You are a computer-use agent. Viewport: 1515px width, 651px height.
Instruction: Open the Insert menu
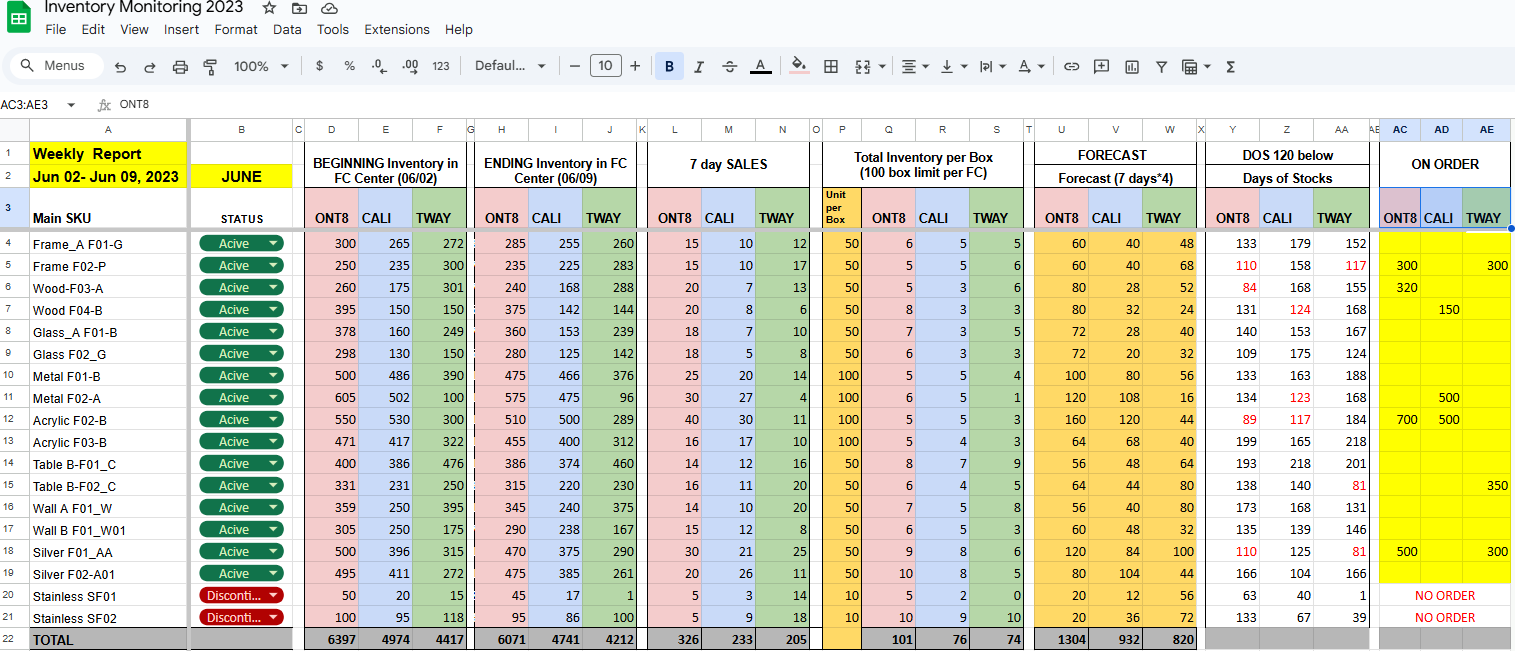click(182, 30)
